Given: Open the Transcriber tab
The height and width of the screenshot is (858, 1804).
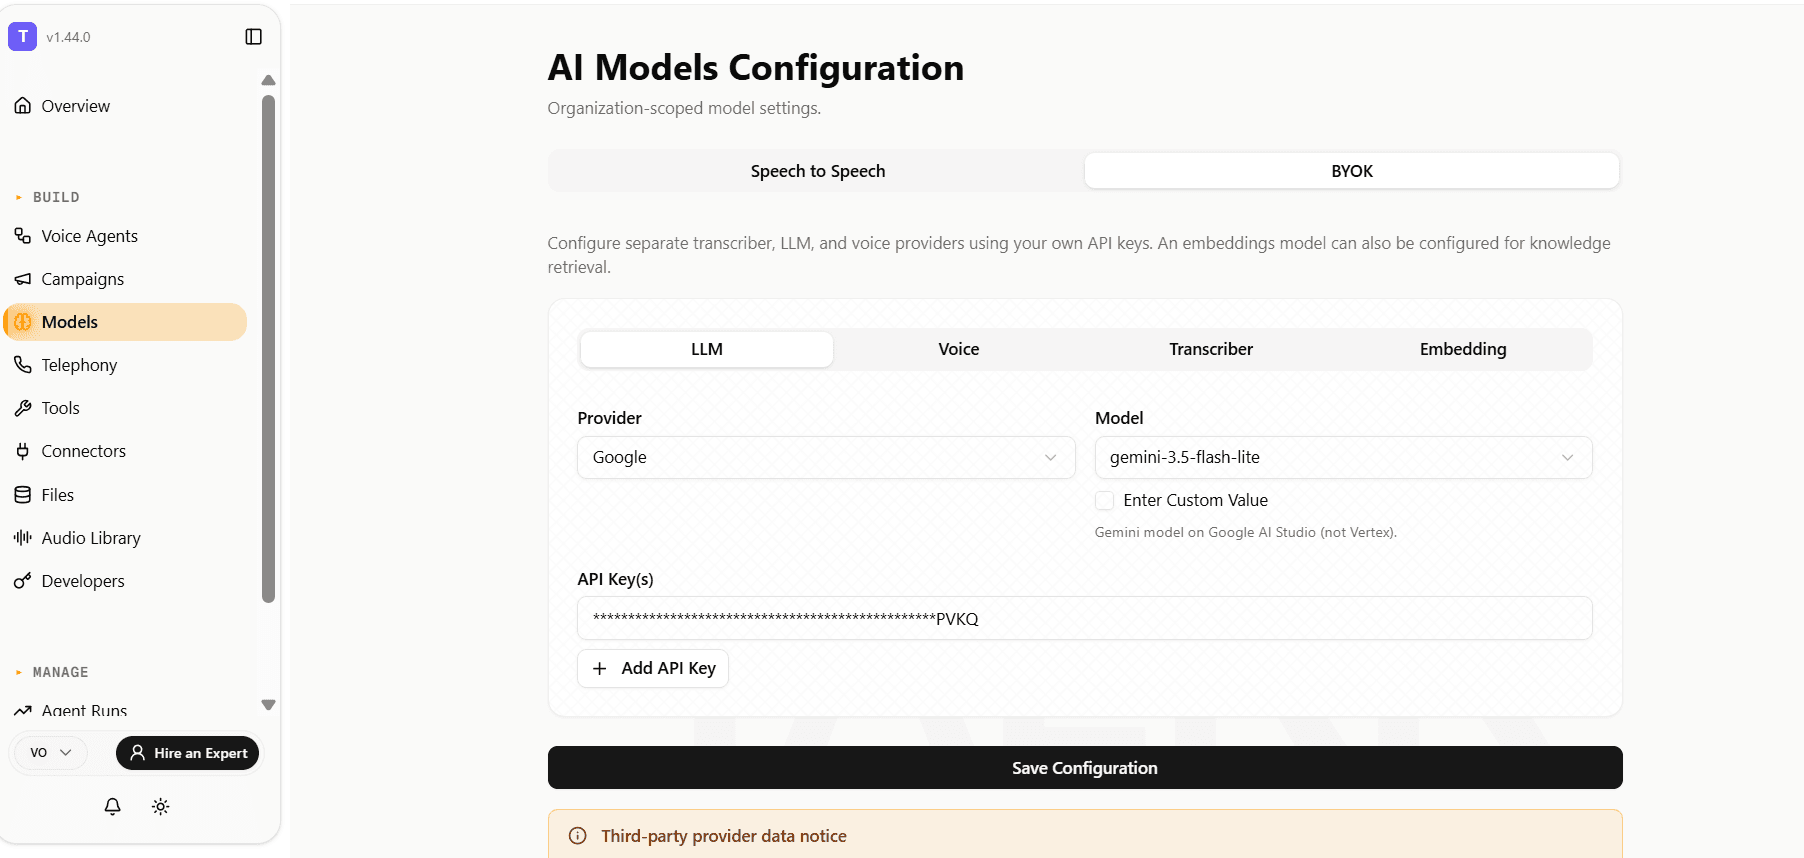Looking at the screenshot, I should [x=1211, y=349].
